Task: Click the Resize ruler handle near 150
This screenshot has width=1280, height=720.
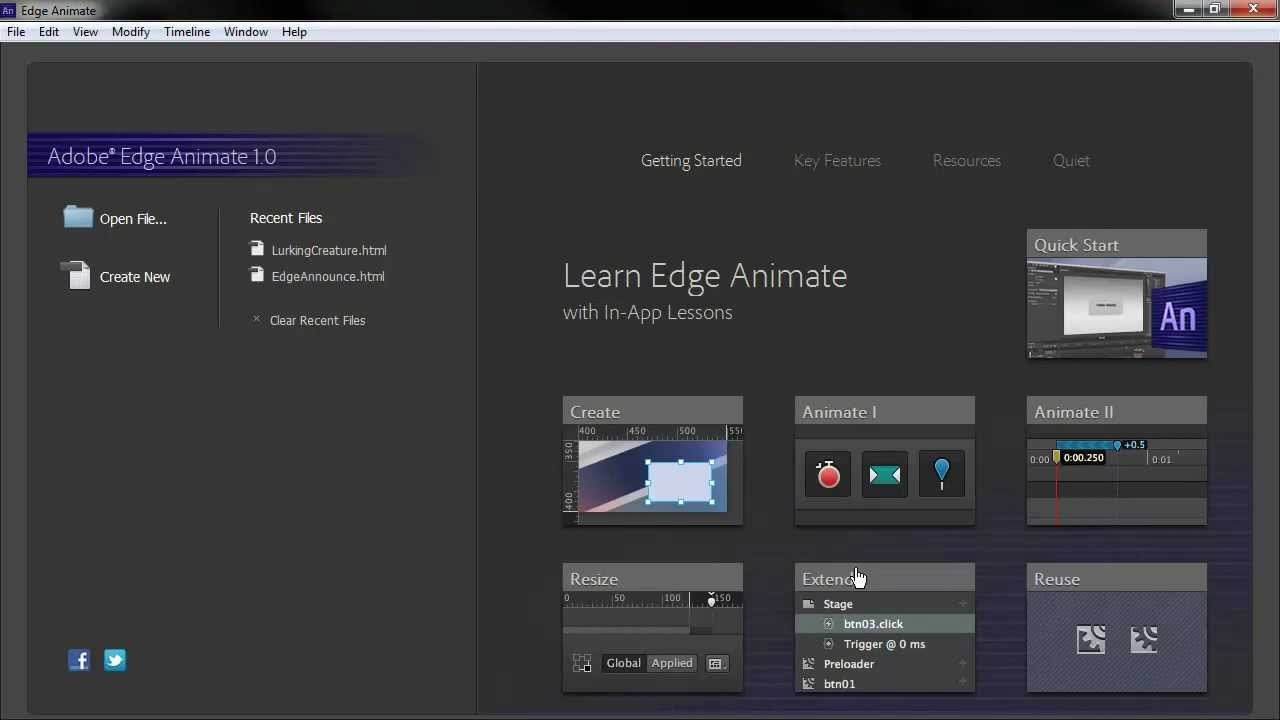Action: point(711,601)
